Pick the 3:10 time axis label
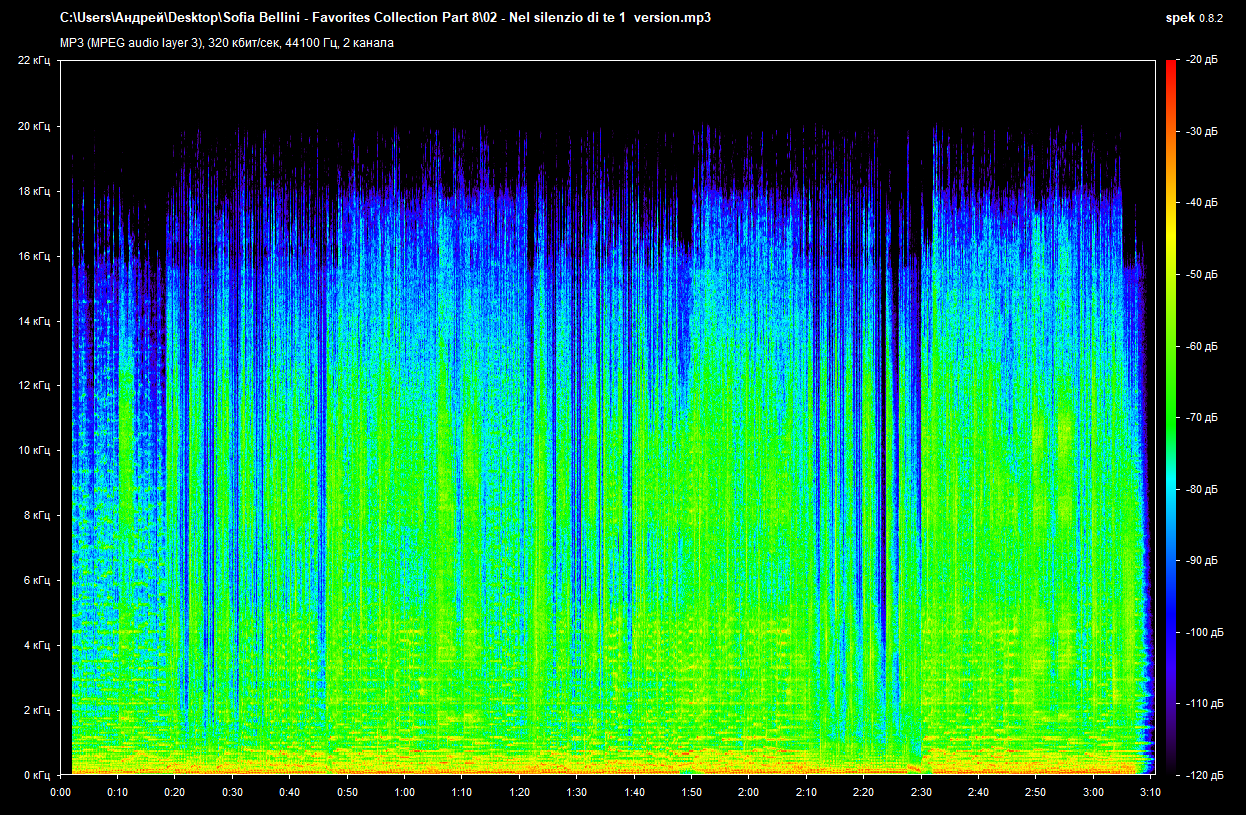Screen dimensions: 1246x815 pyautogui.click(x=1150, y=792)
